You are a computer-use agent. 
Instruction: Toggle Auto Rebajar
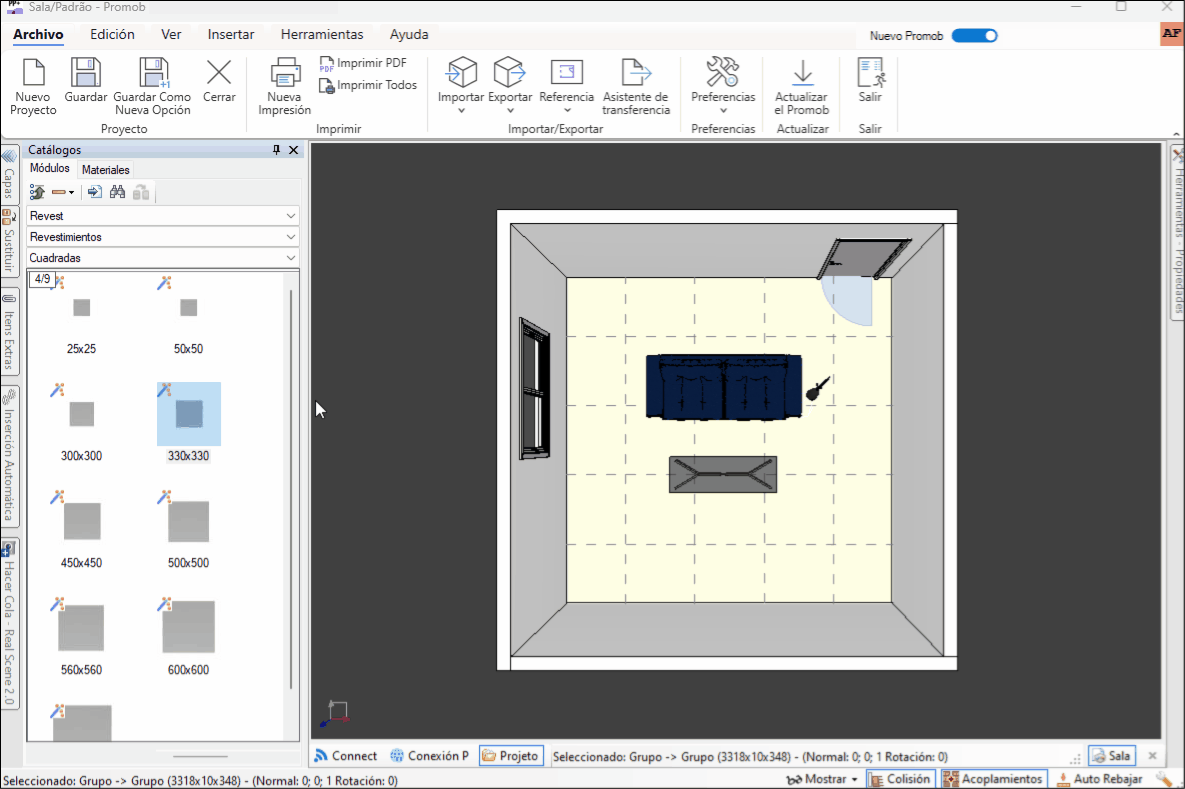pyautogui.click(x=1100, y=779)
